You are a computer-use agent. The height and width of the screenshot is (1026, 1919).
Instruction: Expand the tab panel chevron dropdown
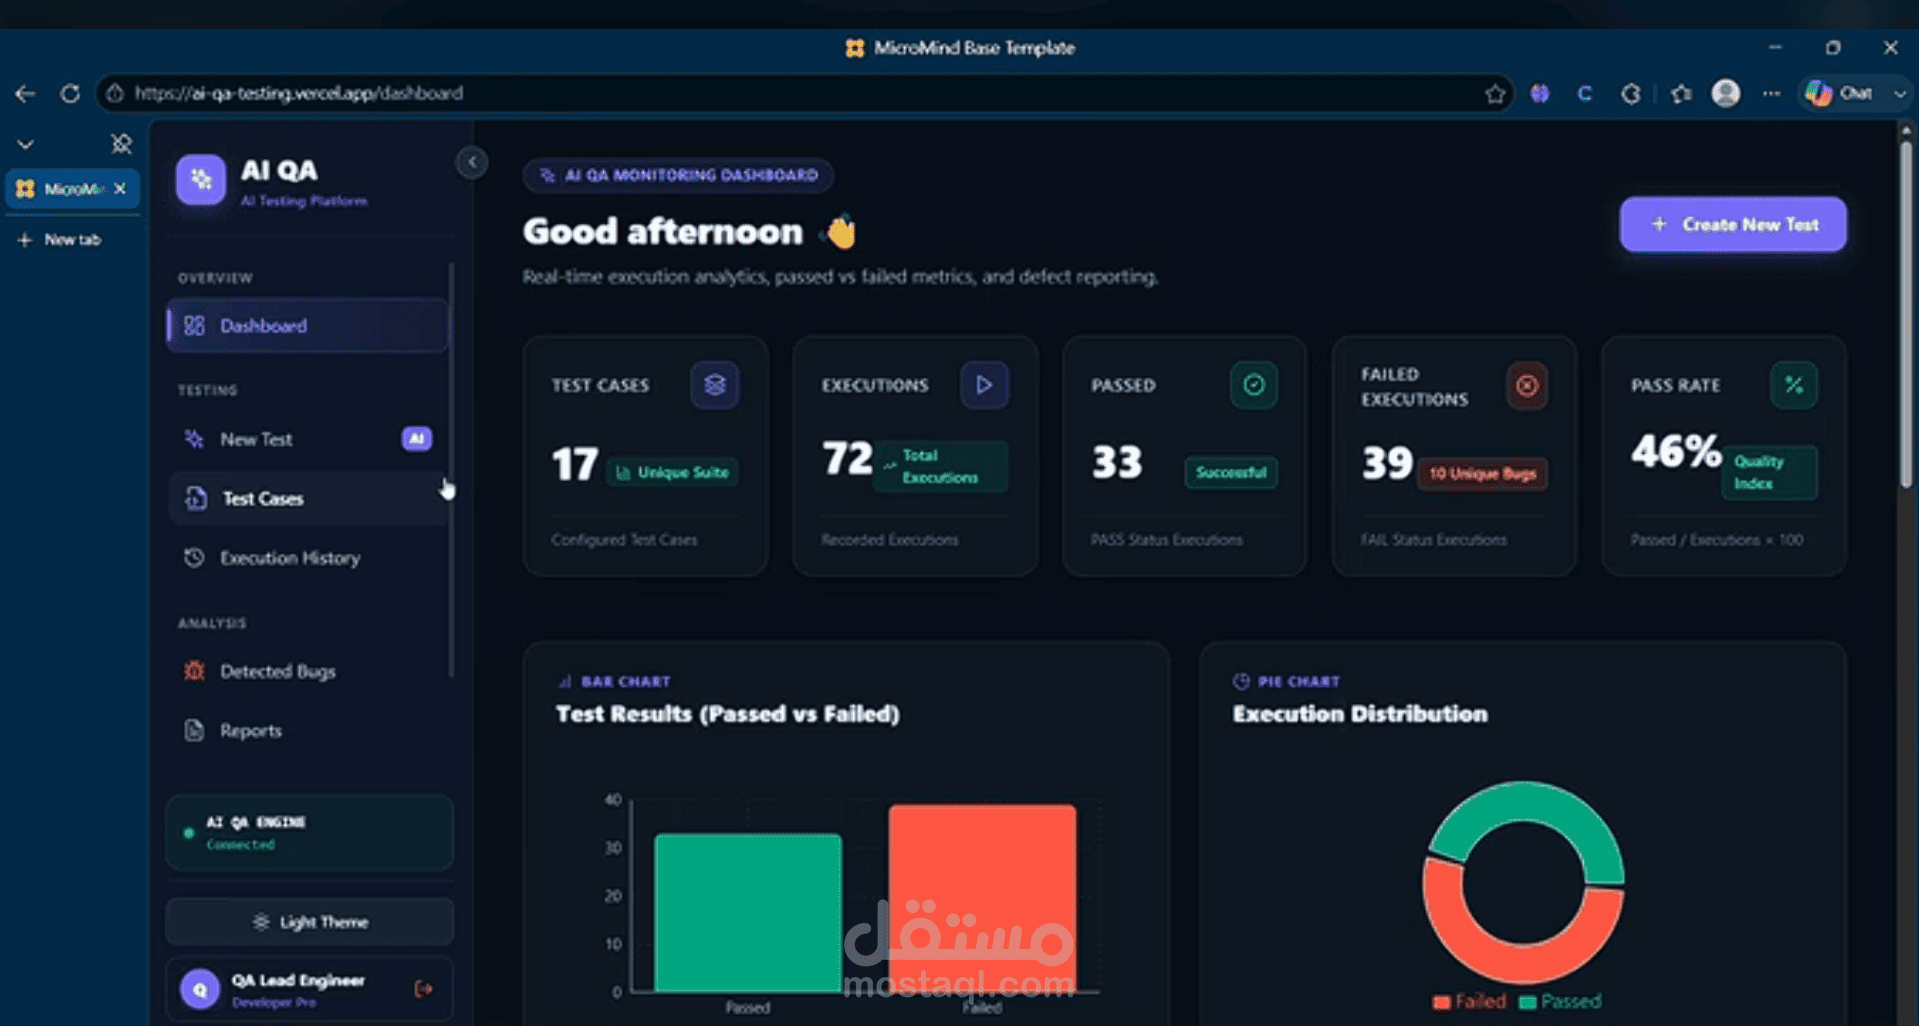click(26, 145)
